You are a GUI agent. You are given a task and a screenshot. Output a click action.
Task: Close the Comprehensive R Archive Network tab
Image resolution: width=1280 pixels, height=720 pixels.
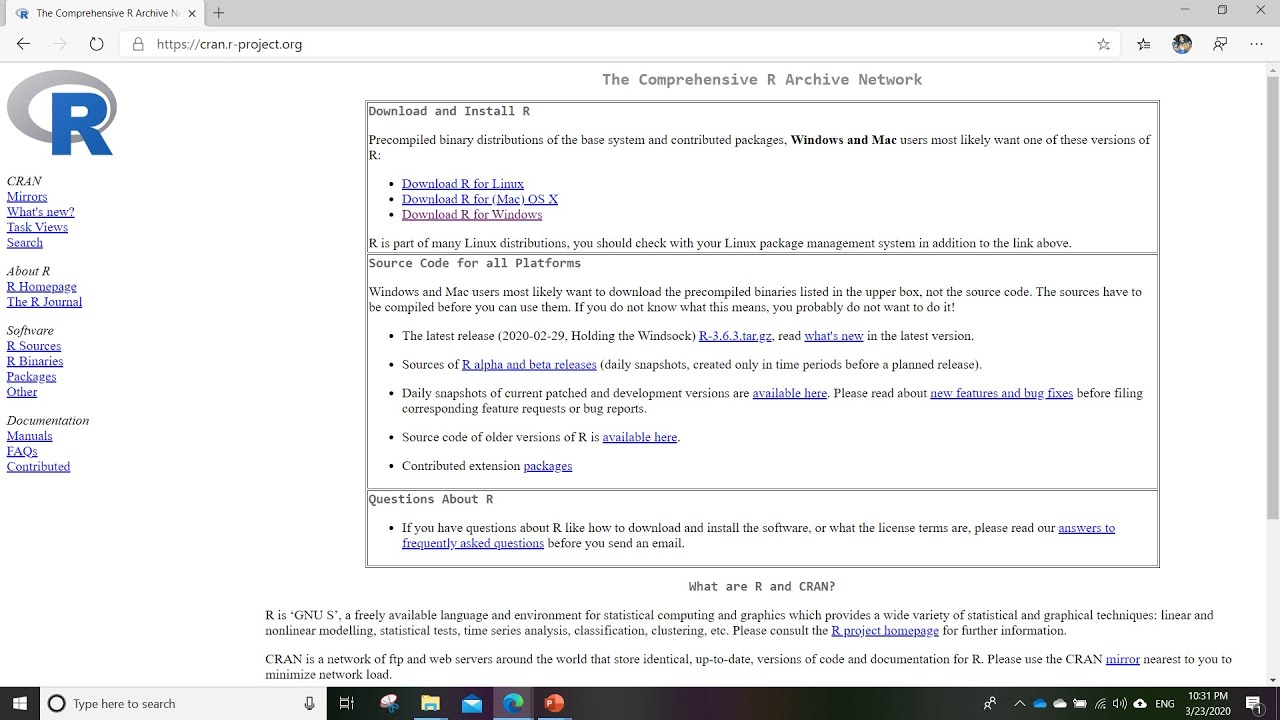(192, 13)
